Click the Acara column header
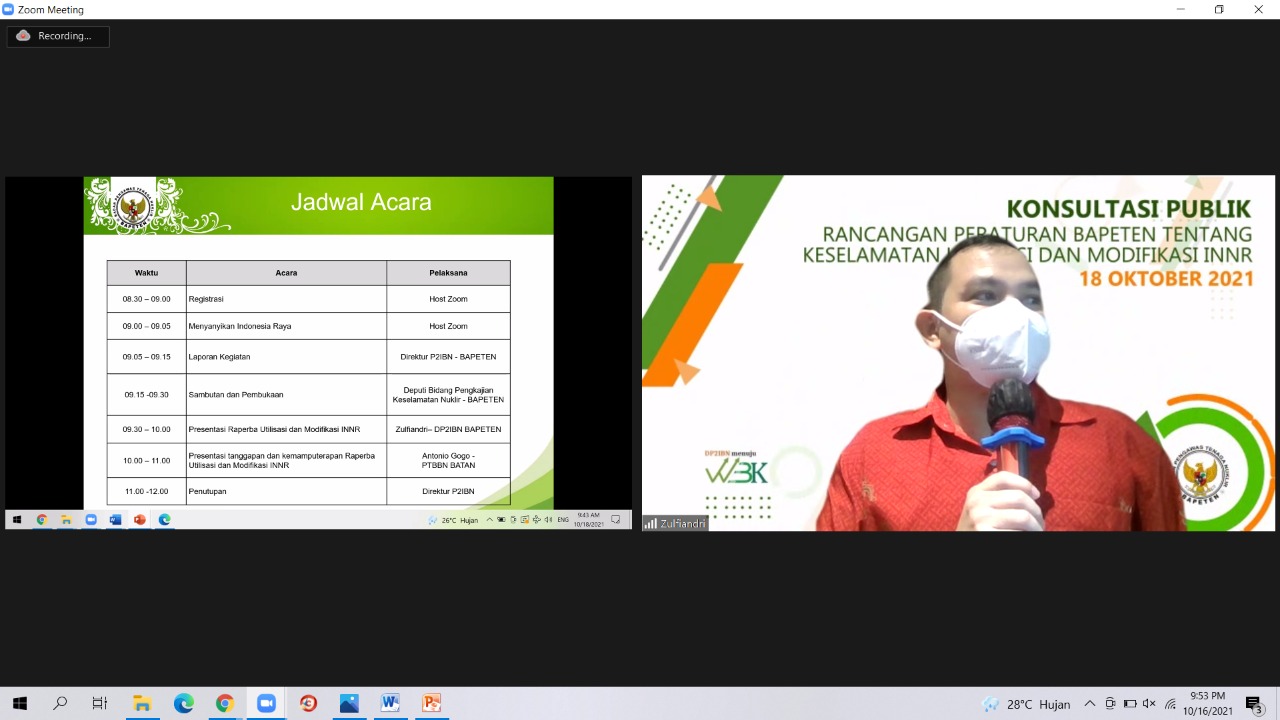This screenshot has width=1280, height=720. pos(286,273)
